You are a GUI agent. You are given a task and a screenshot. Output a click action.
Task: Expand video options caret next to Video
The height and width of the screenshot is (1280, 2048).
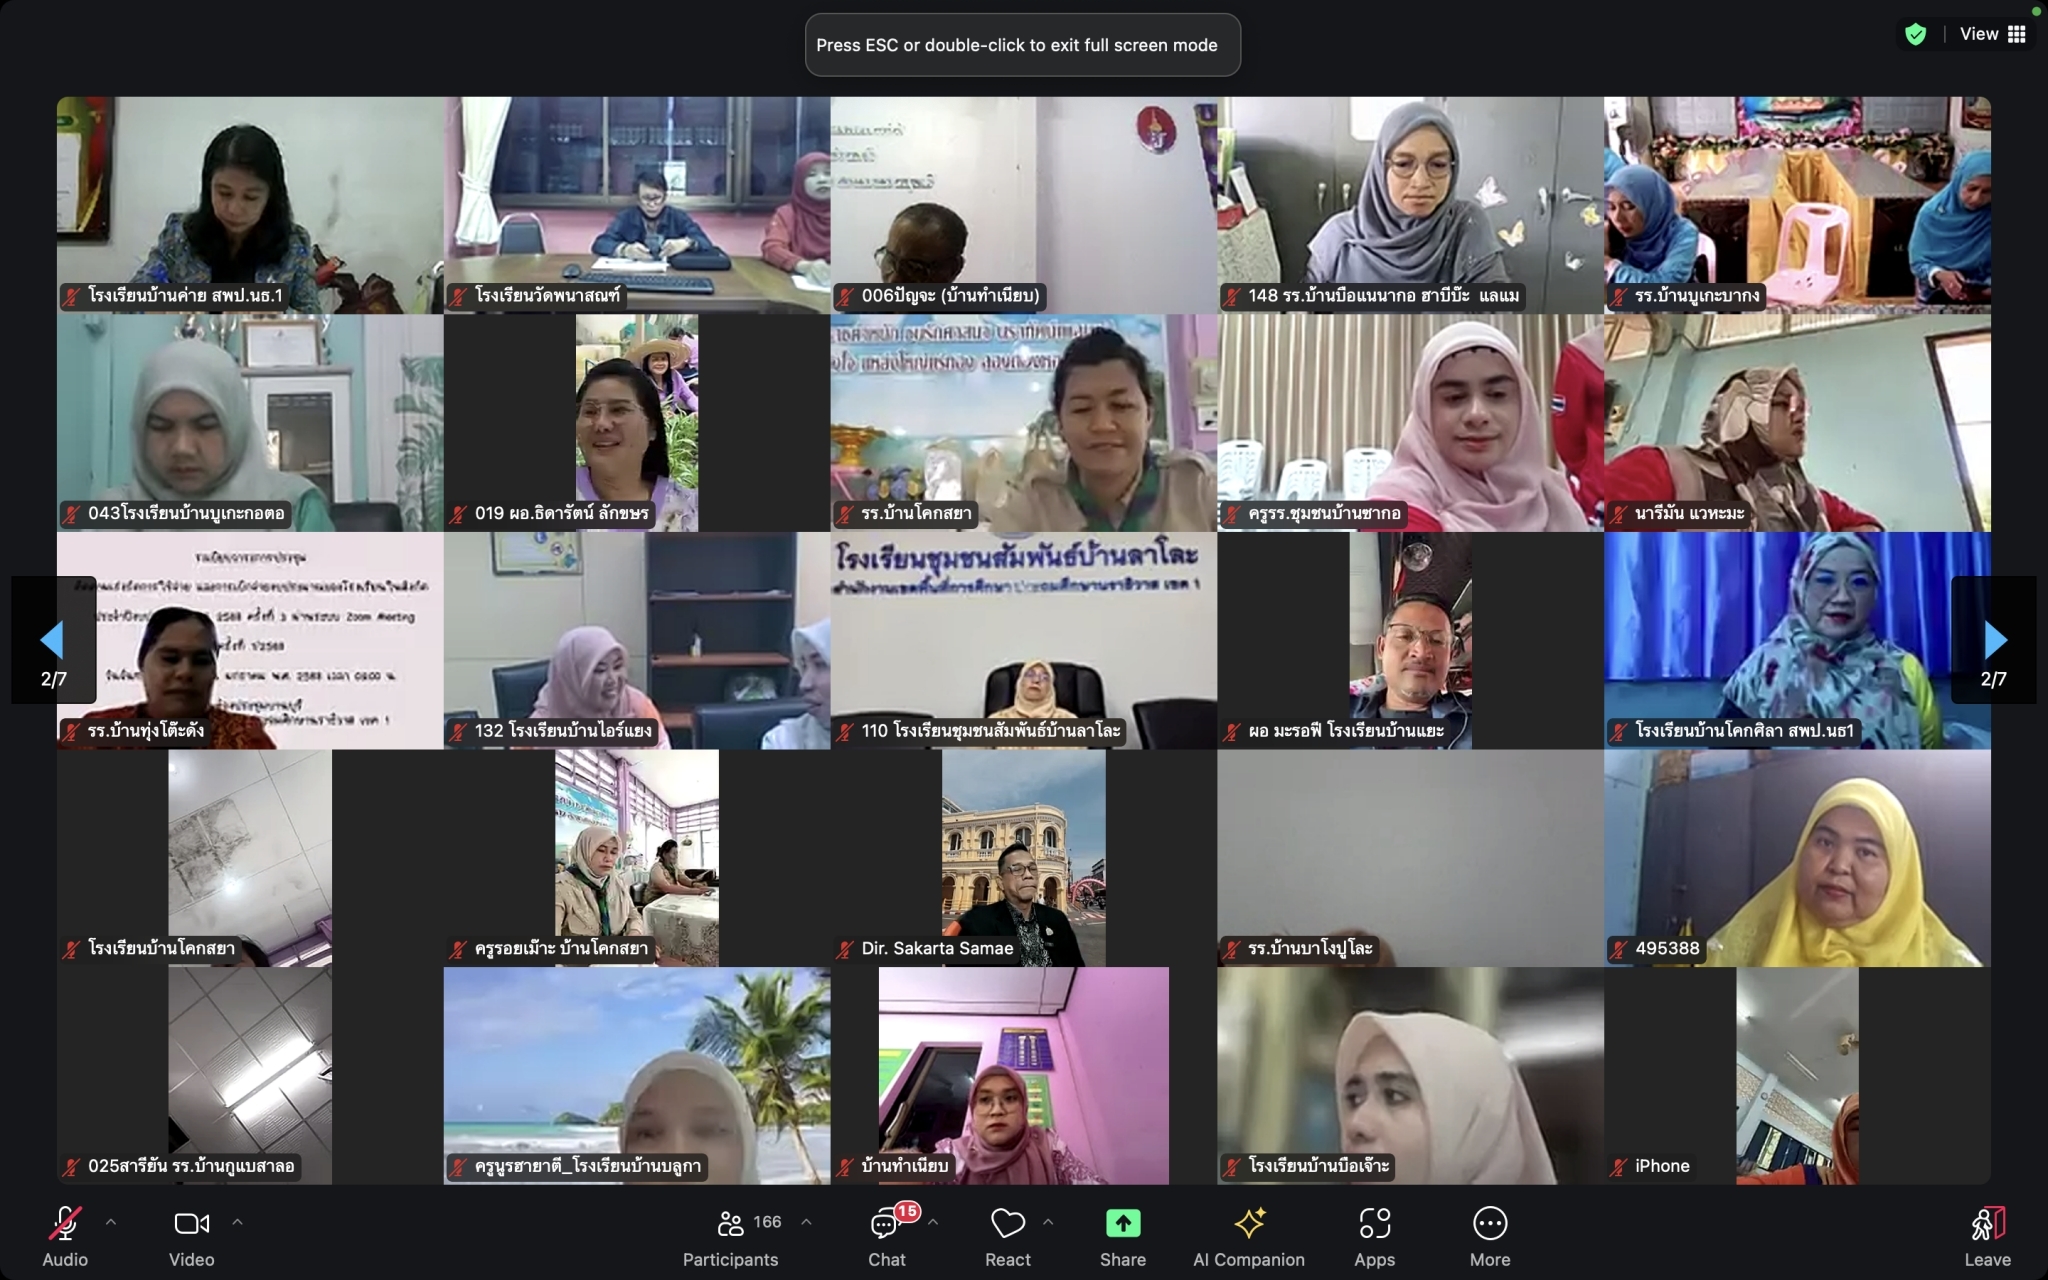(237, 1222)
